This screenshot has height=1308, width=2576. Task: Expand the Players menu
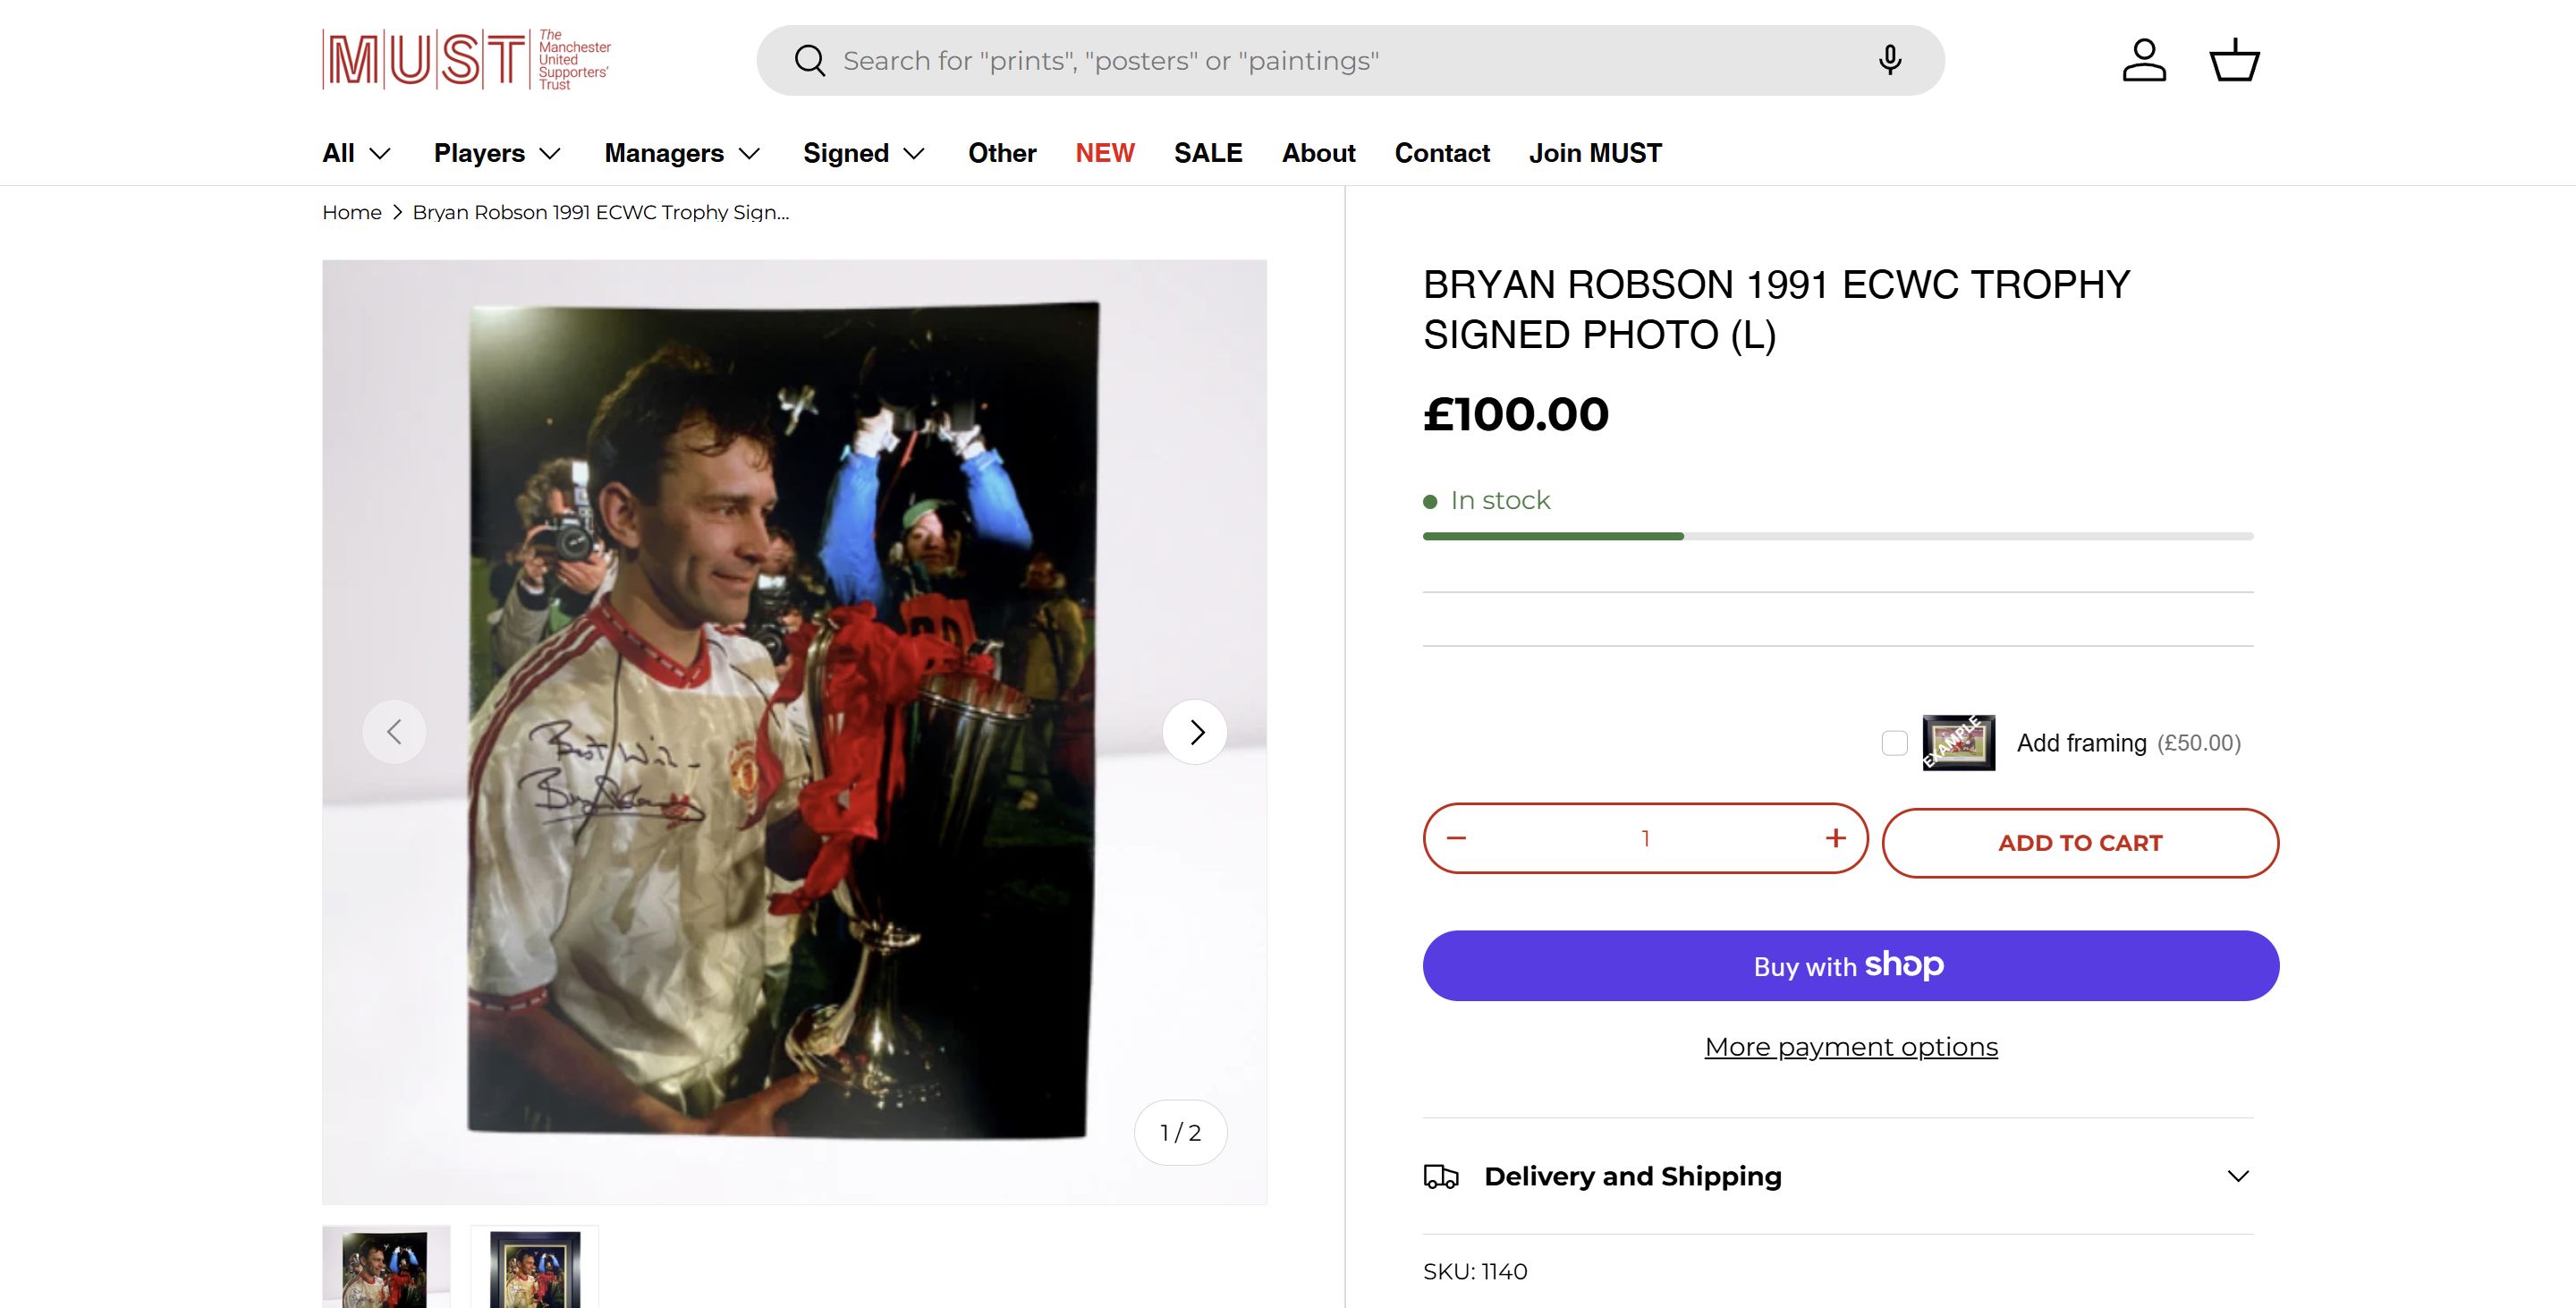pyautogui.click(x=497, y=153)
